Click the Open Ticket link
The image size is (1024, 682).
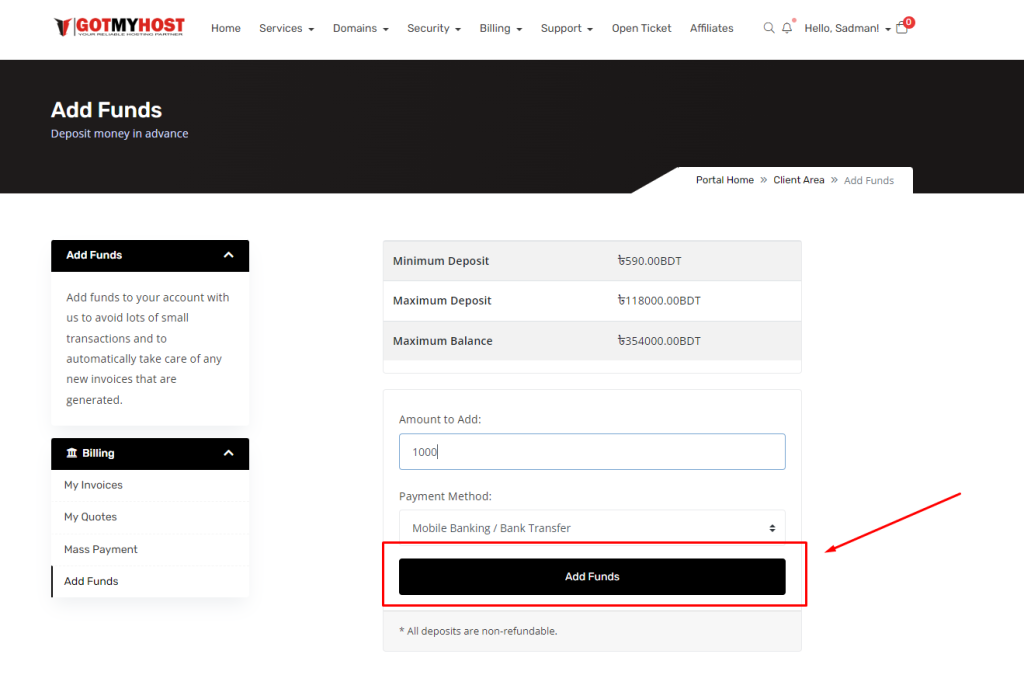coord(641,28)
